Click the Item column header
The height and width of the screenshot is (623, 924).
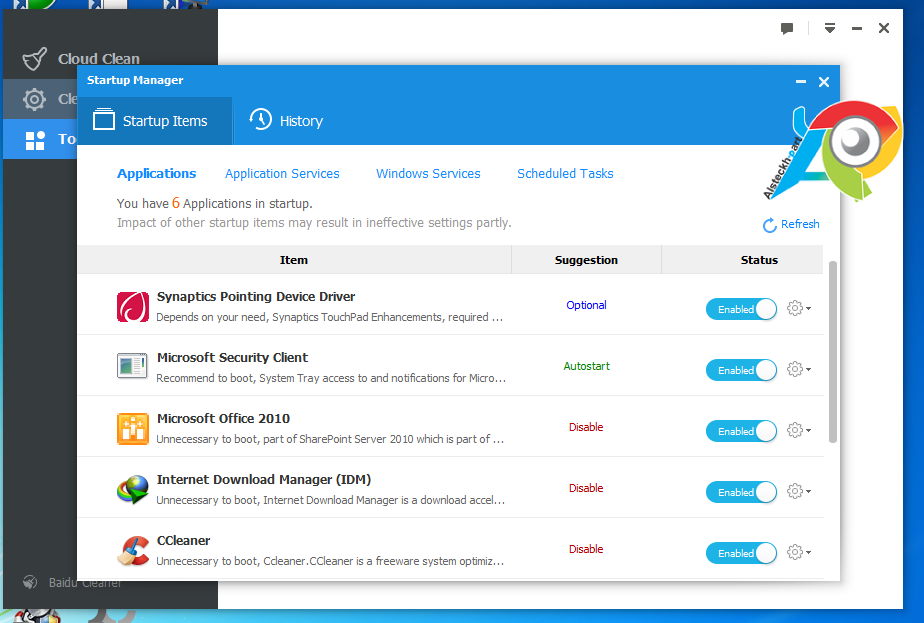[294, 260]
